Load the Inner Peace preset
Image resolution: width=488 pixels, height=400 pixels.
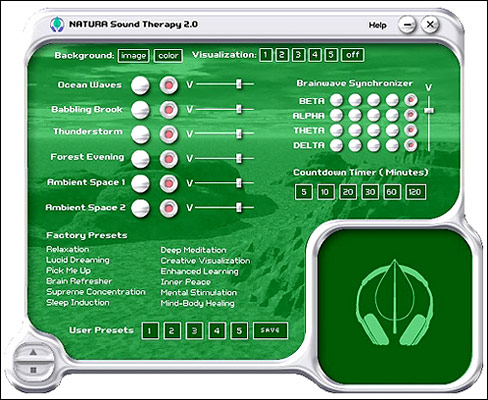coord(185,282)
